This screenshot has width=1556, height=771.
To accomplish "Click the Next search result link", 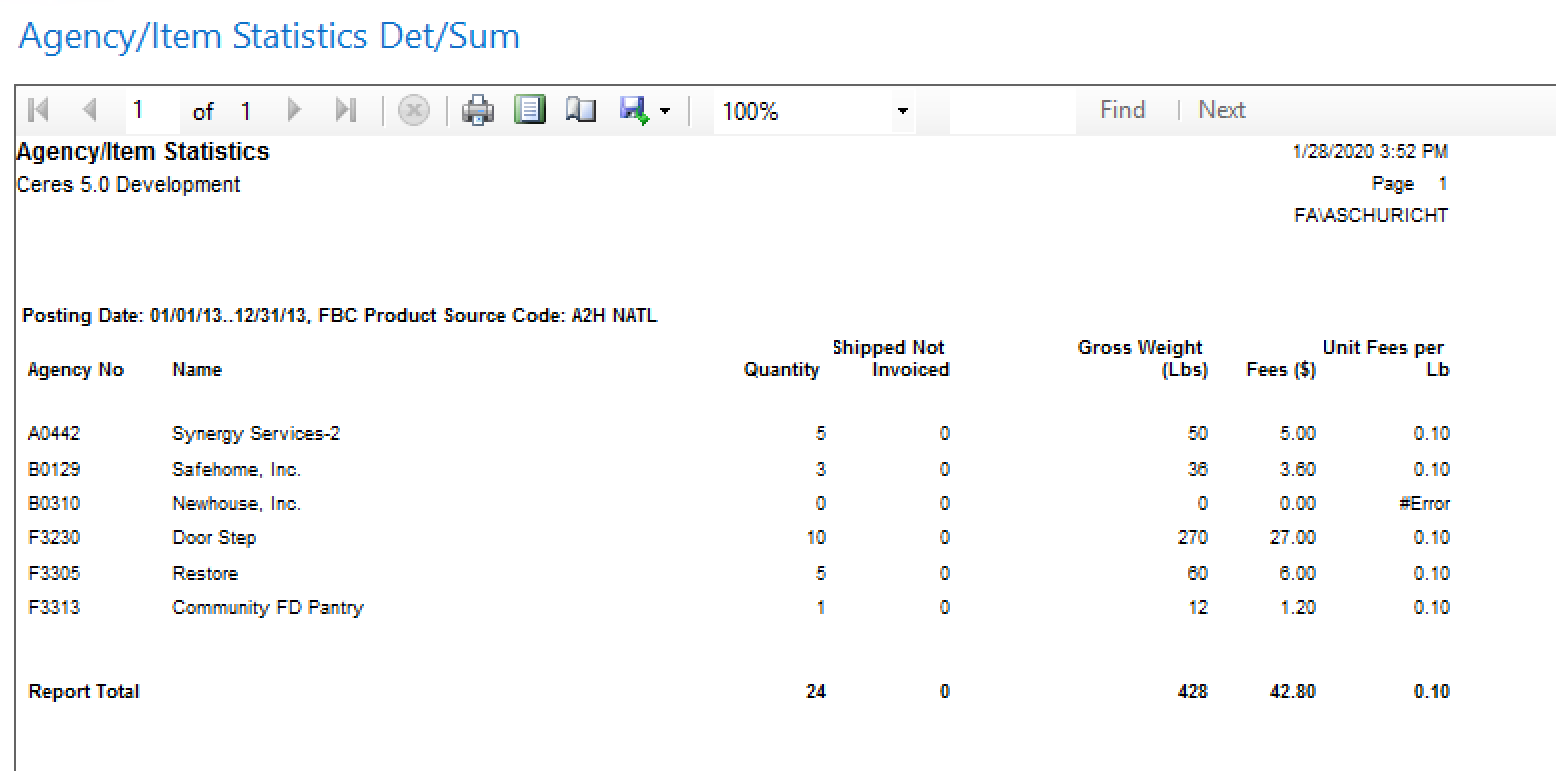I will tap(1221, 110).
